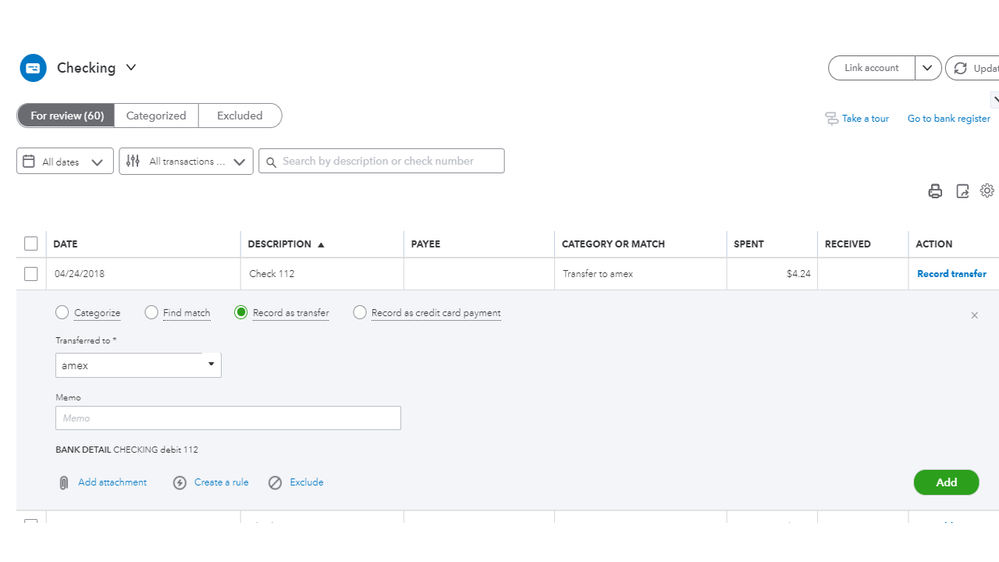The image size is (999, 562).
Task: Switch to the Excluded tab
Action: click(x=240, y=116)
